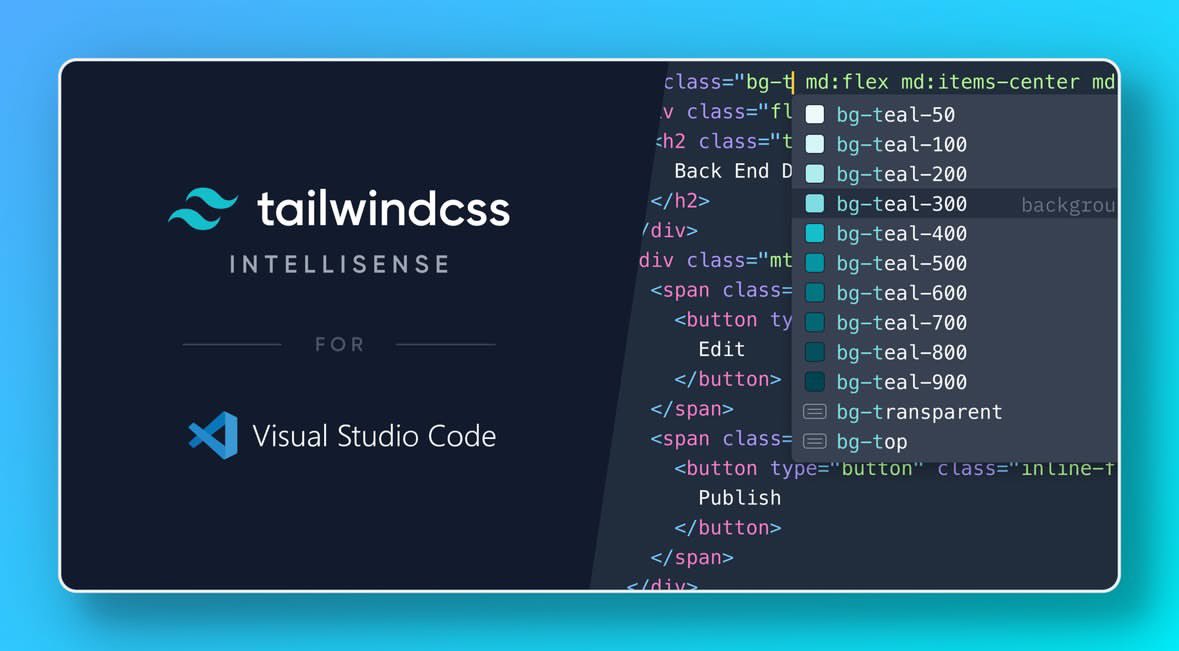The height and width of the screenshot is (651, 1179).
Task: Select bg-teal-500 completion entry
Action: 955,262
